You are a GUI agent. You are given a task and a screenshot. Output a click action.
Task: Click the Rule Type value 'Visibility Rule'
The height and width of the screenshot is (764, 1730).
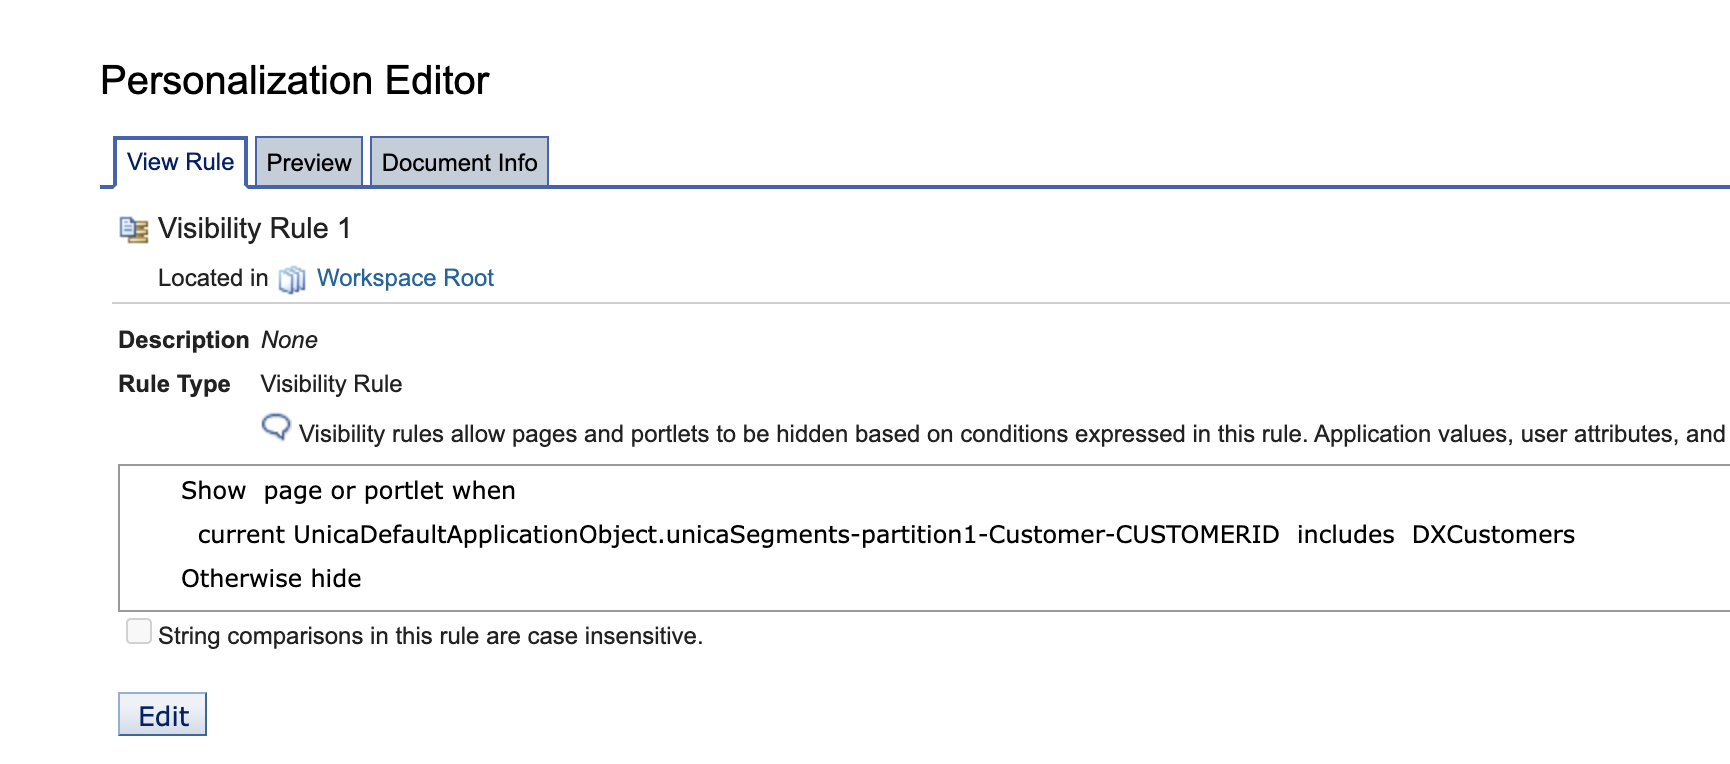(x=331, y=384)
